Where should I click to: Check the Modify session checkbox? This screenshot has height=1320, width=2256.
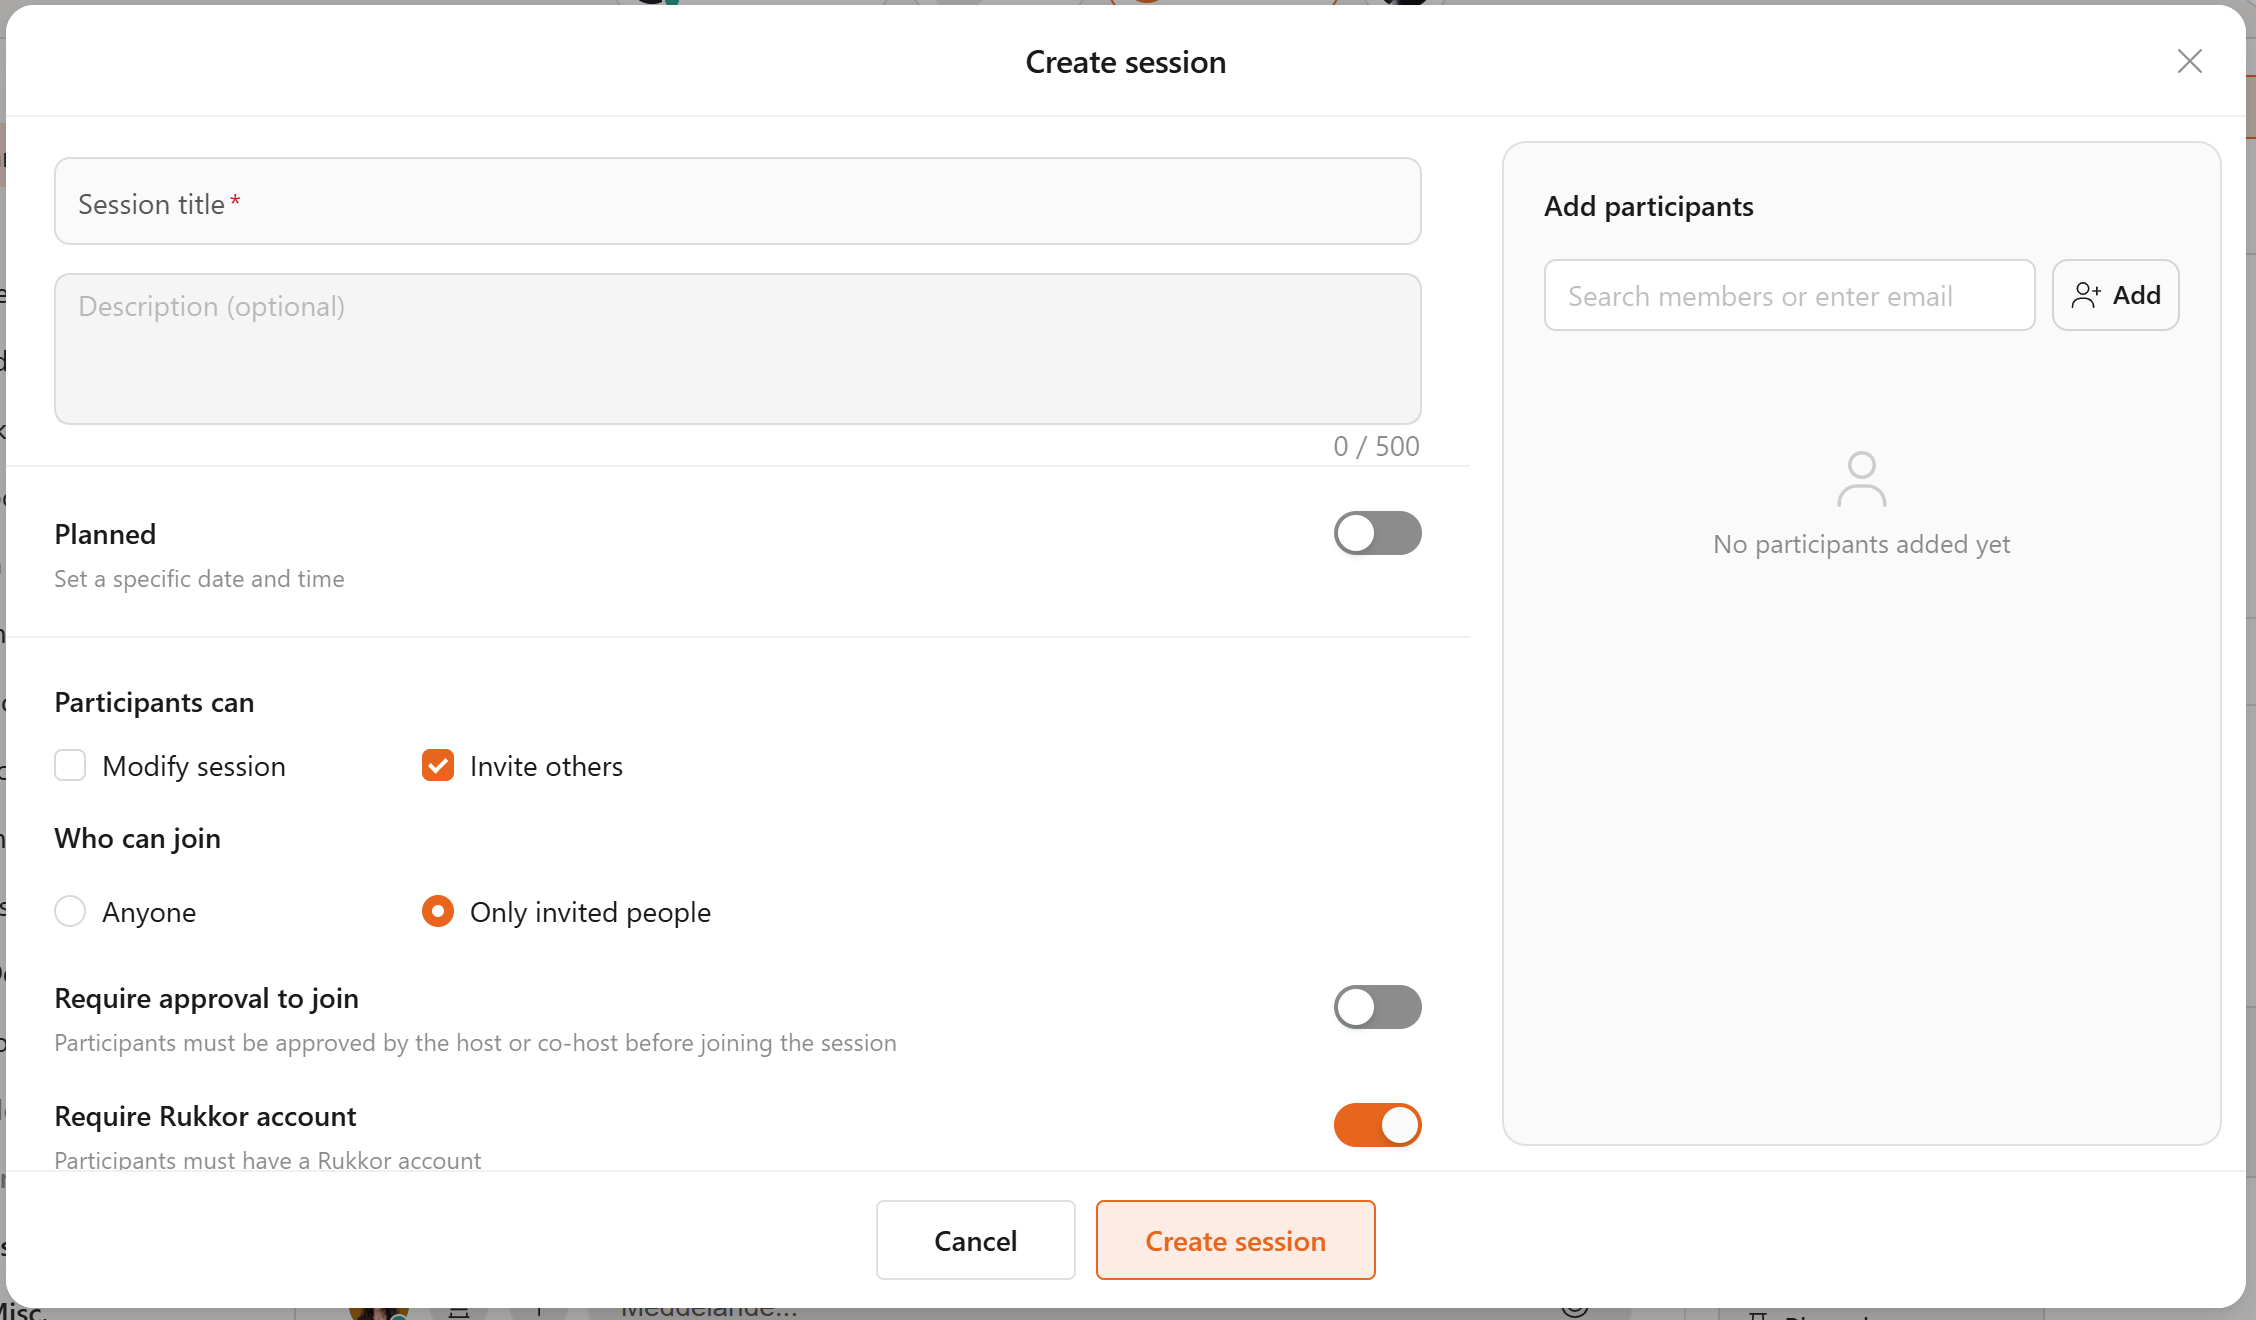click(70, 765)
